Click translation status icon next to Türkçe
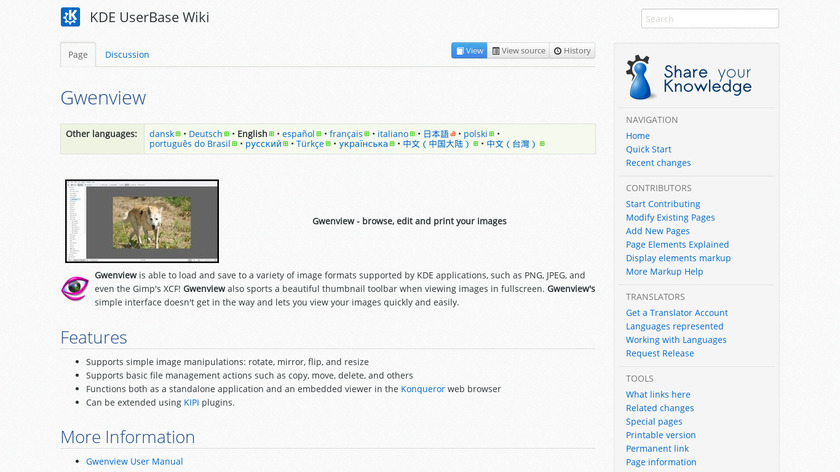This screenshot has height=472, width=840. (328, 144)
